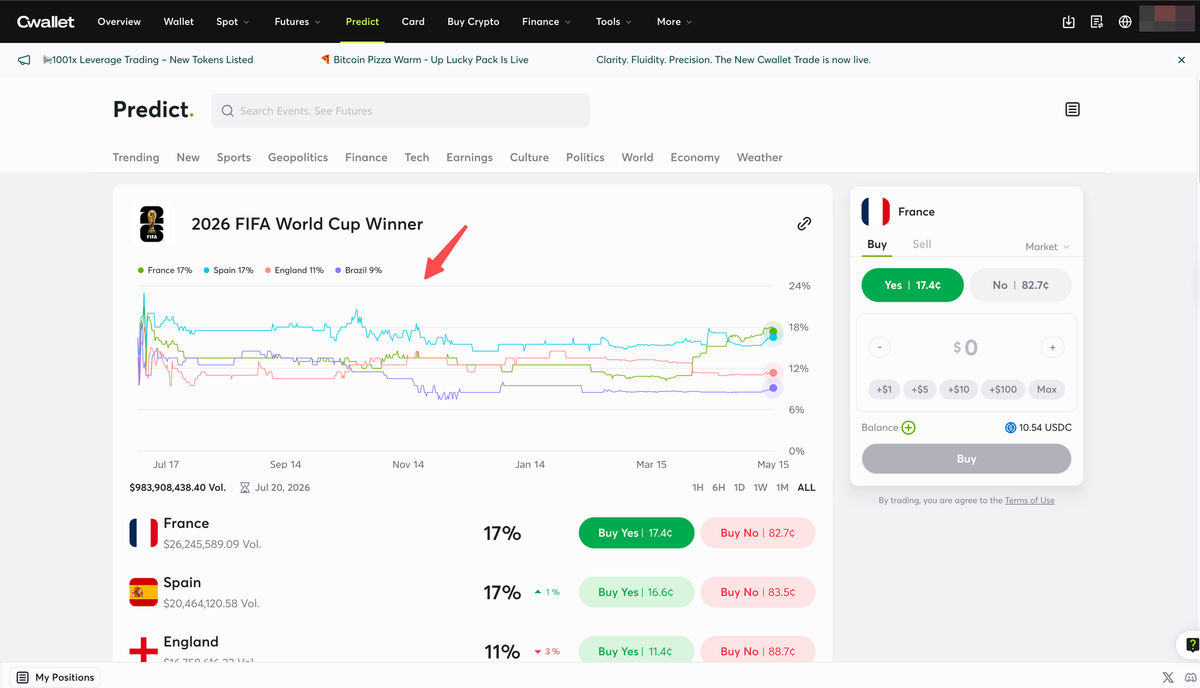Expand the Market order type dropdown

click(x=1047, y=247)
